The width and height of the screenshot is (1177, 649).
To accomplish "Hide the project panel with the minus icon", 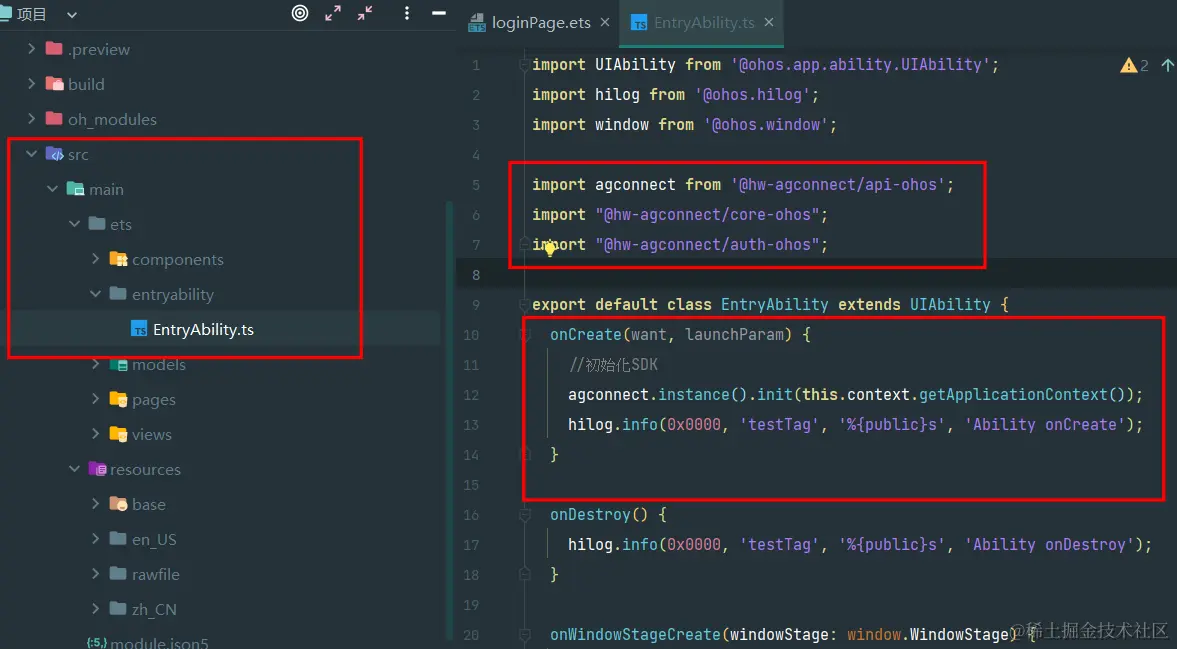I will (439, 13).
